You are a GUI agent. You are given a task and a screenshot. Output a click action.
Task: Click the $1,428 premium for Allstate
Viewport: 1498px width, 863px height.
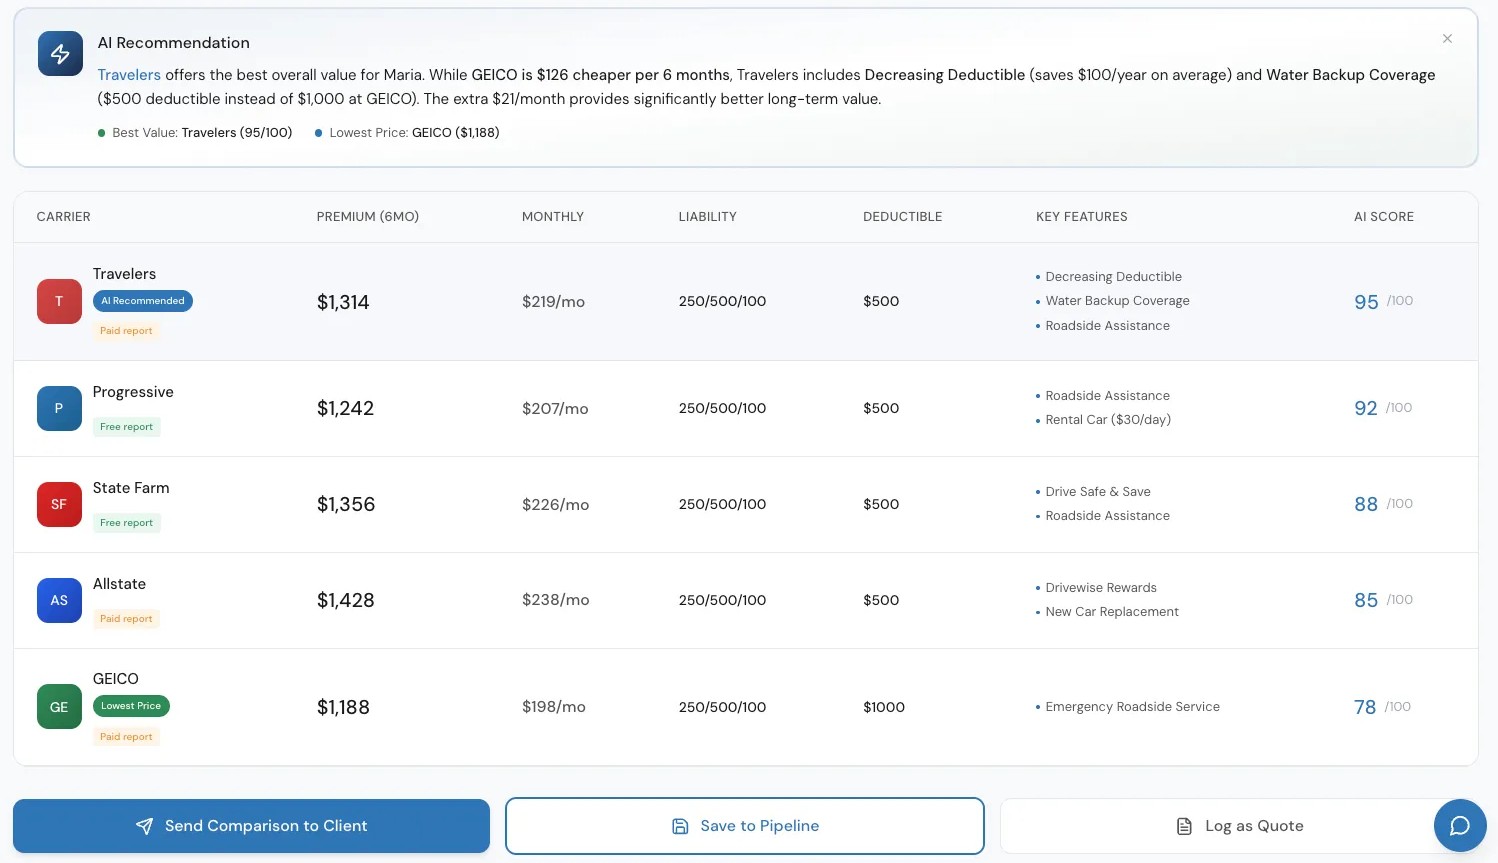point(346,600)
